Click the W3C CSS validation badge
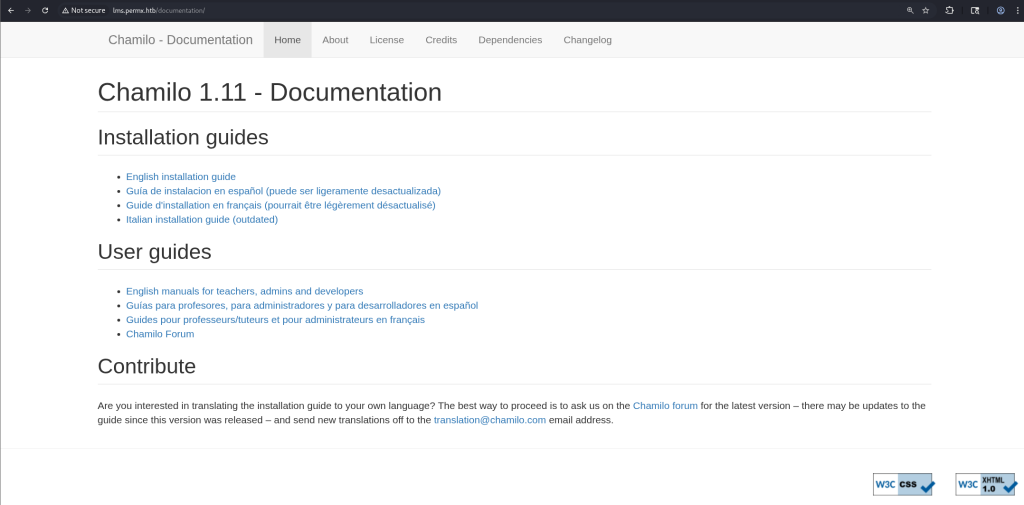Image resolution: width=1024 pixels, height=505 pixels. tap(903, 484)
